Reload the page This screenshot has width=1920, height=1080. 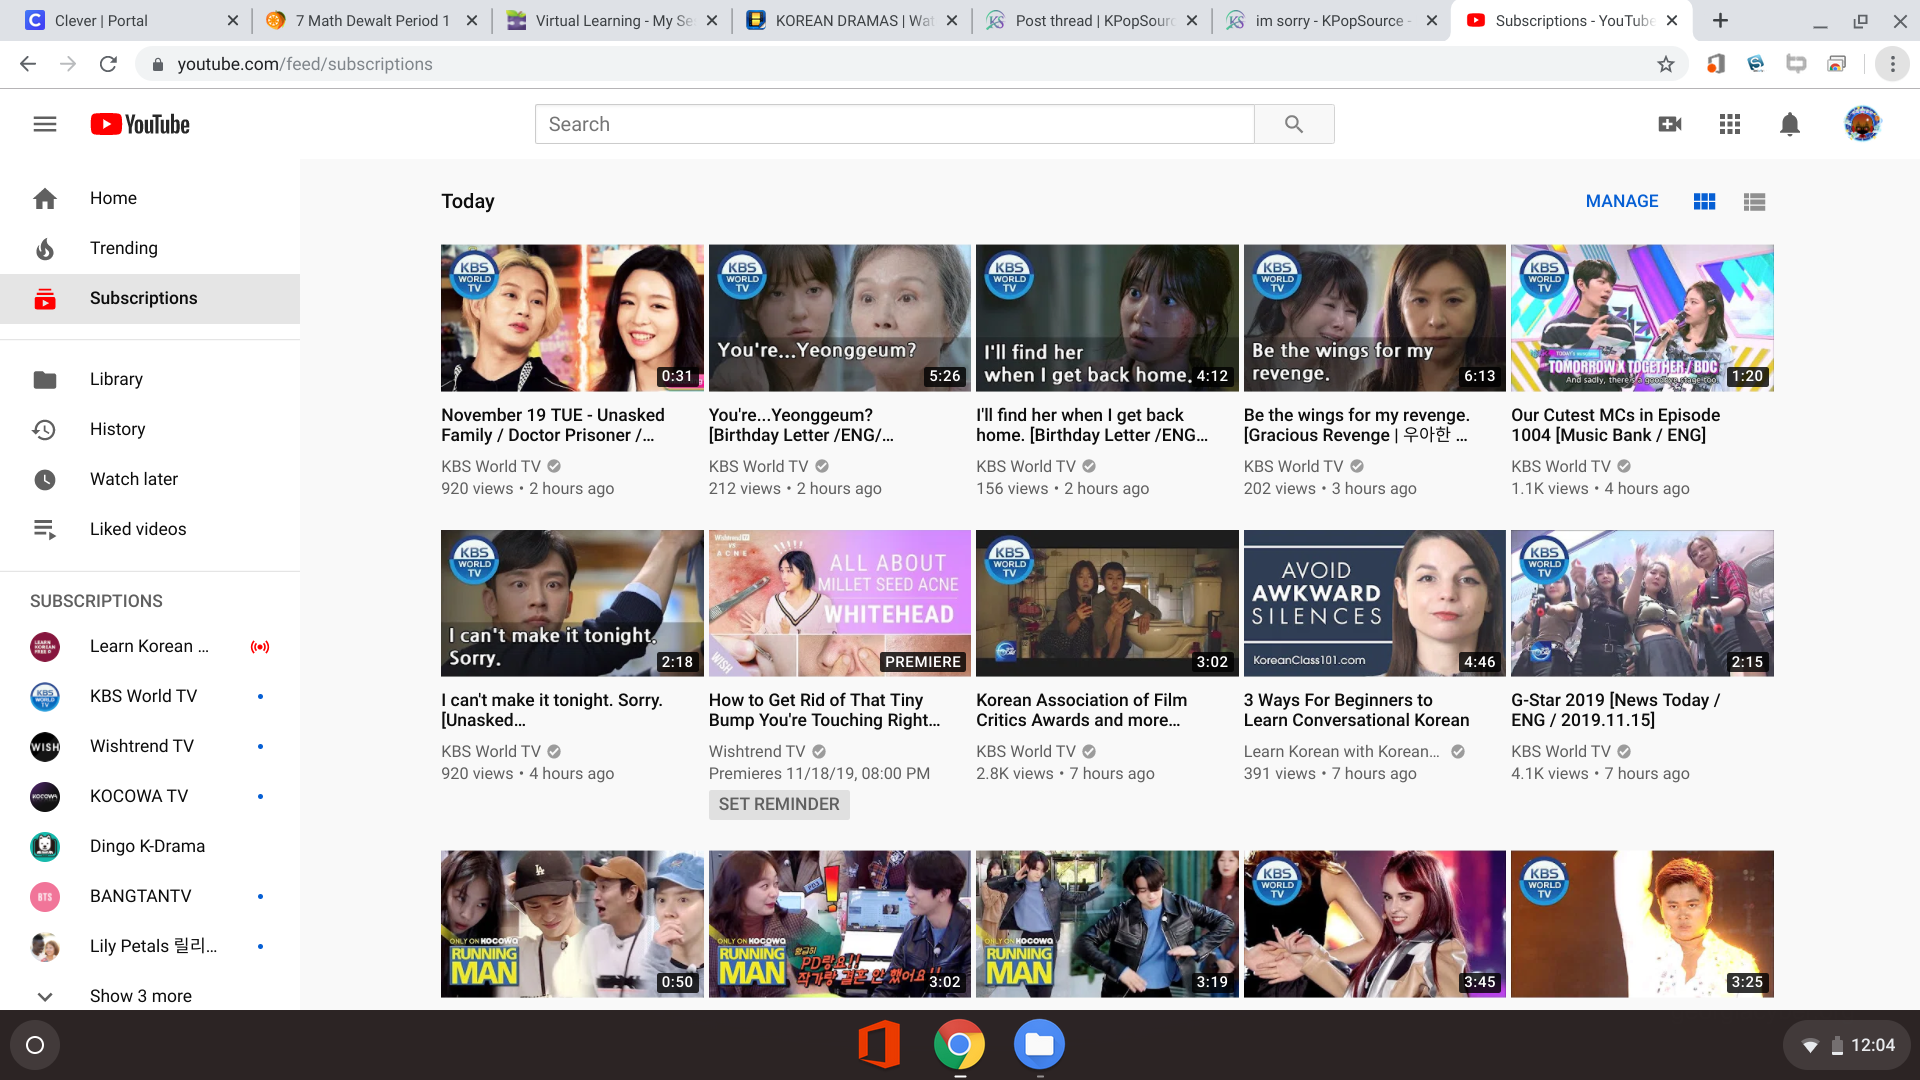108,64
